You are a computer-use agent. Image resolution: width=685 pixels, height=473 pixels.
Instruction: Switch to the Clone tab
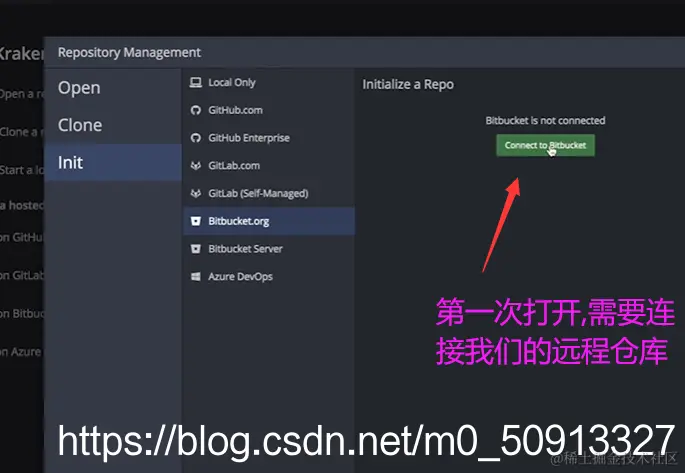pos(113,125)
